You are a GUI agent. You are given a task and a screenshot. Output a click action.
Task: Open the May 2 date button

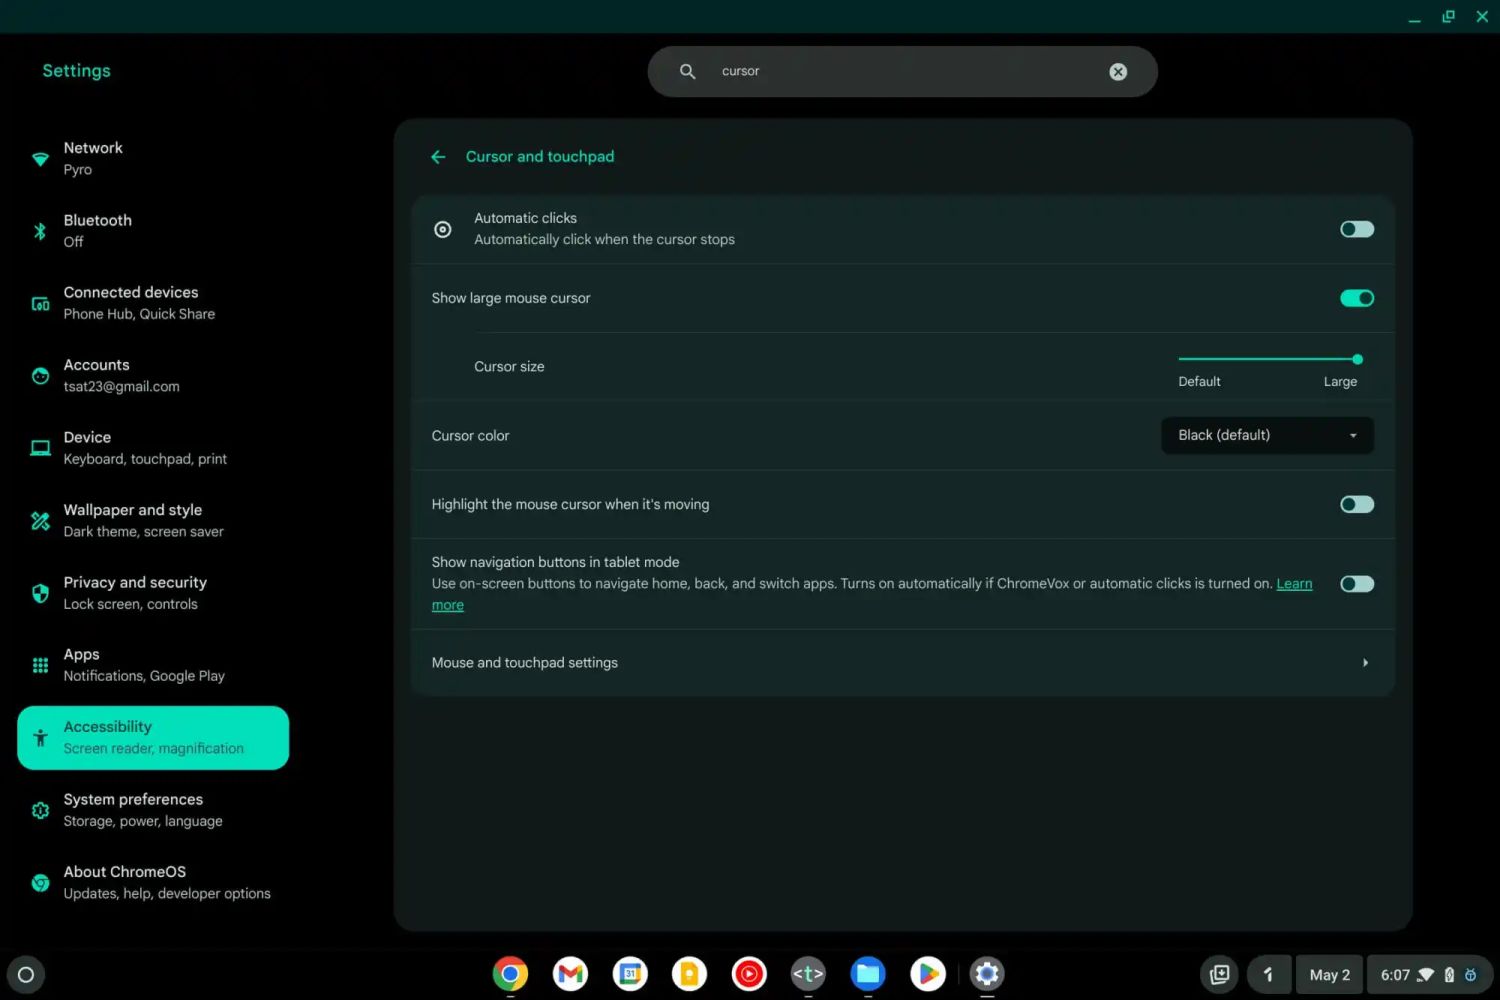point(1329,975)
